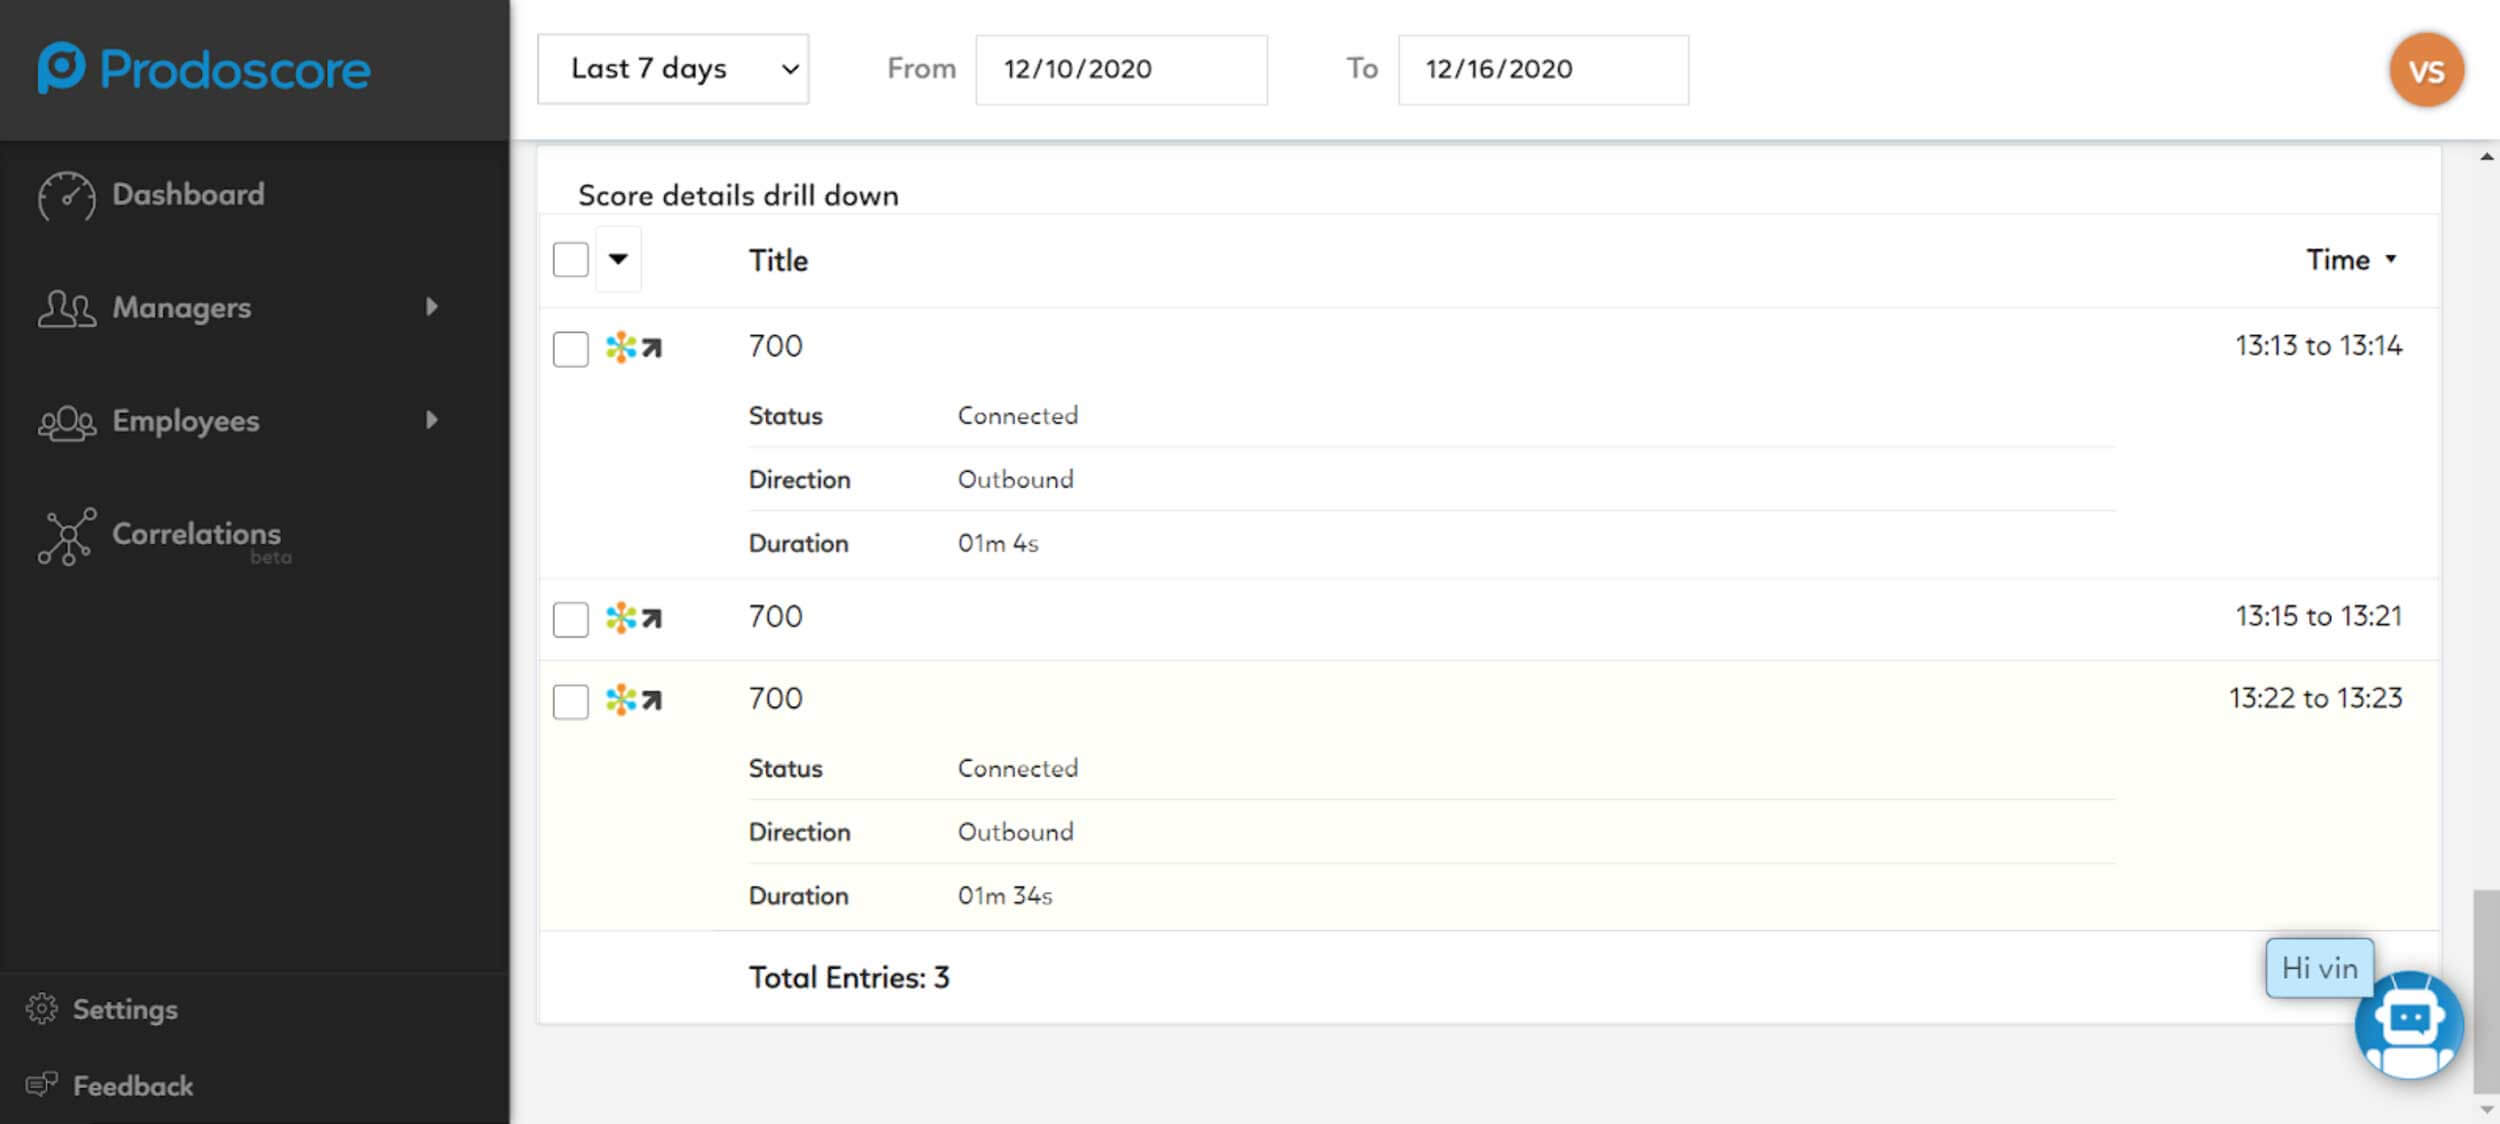Viewport: 2500px width, 1124px height.
Task: Click the scrollbar down arrow
Action: point(2486,1110)
